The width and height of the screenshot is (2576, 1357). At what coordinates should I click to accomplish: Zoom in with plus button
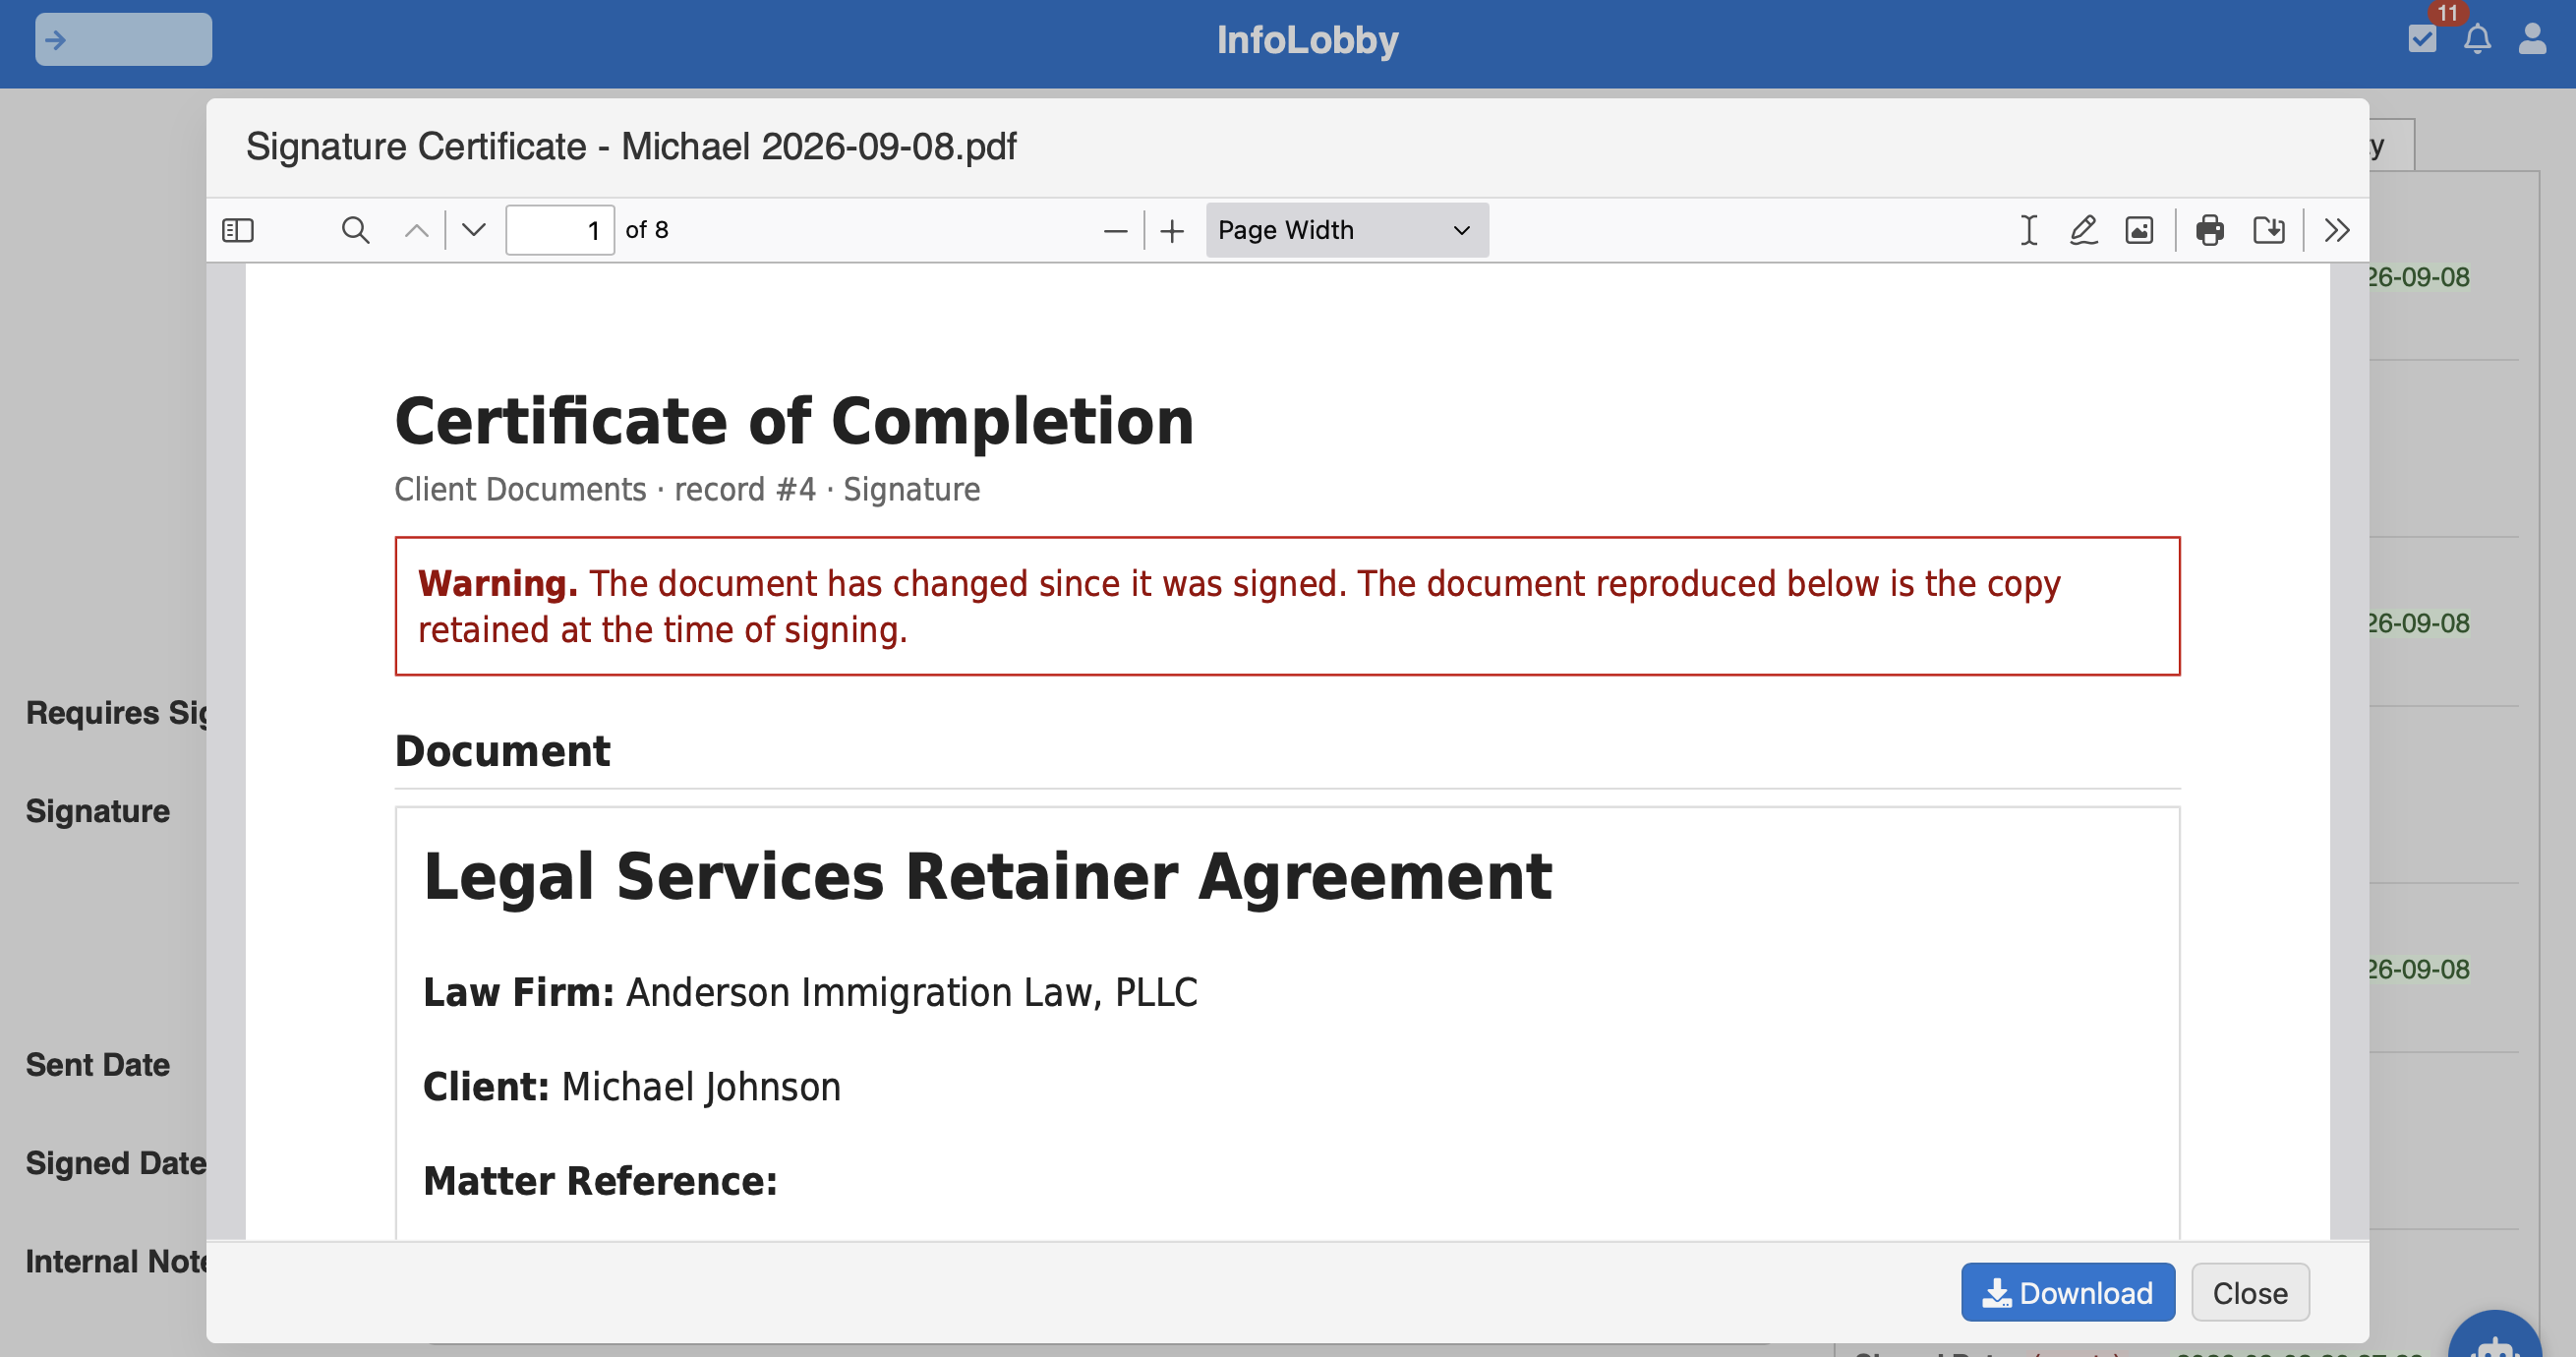point(1172,231)
